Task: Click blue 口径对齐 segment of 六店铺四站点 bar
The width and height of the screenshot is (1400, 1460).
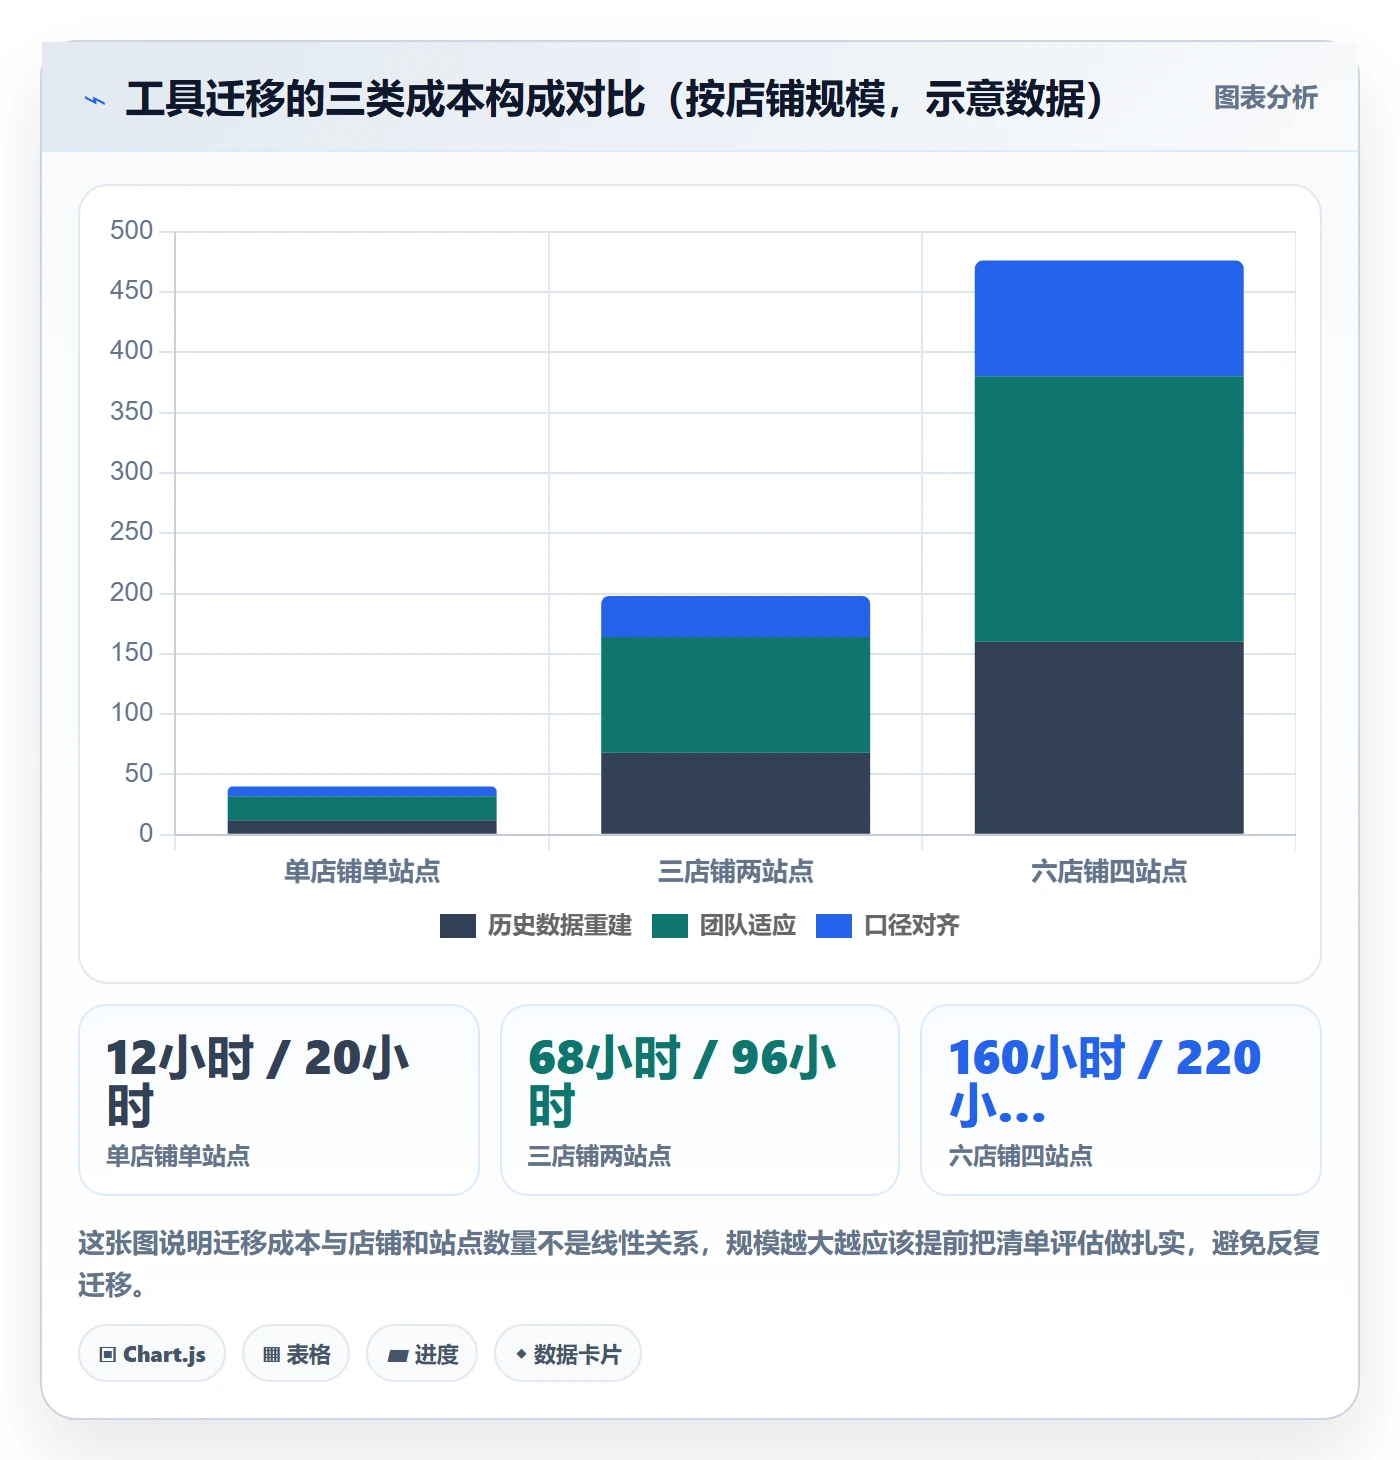Action: (1109, 319)
